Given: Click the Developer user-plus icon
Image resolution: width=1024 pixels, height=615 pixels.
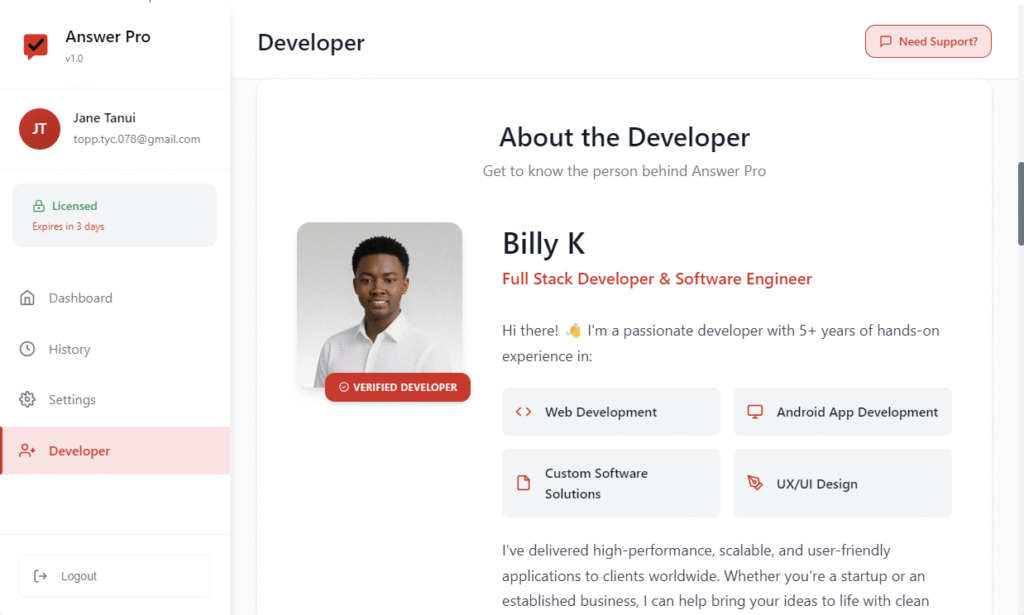Looking at the screenshot, I should coord(27,450).
